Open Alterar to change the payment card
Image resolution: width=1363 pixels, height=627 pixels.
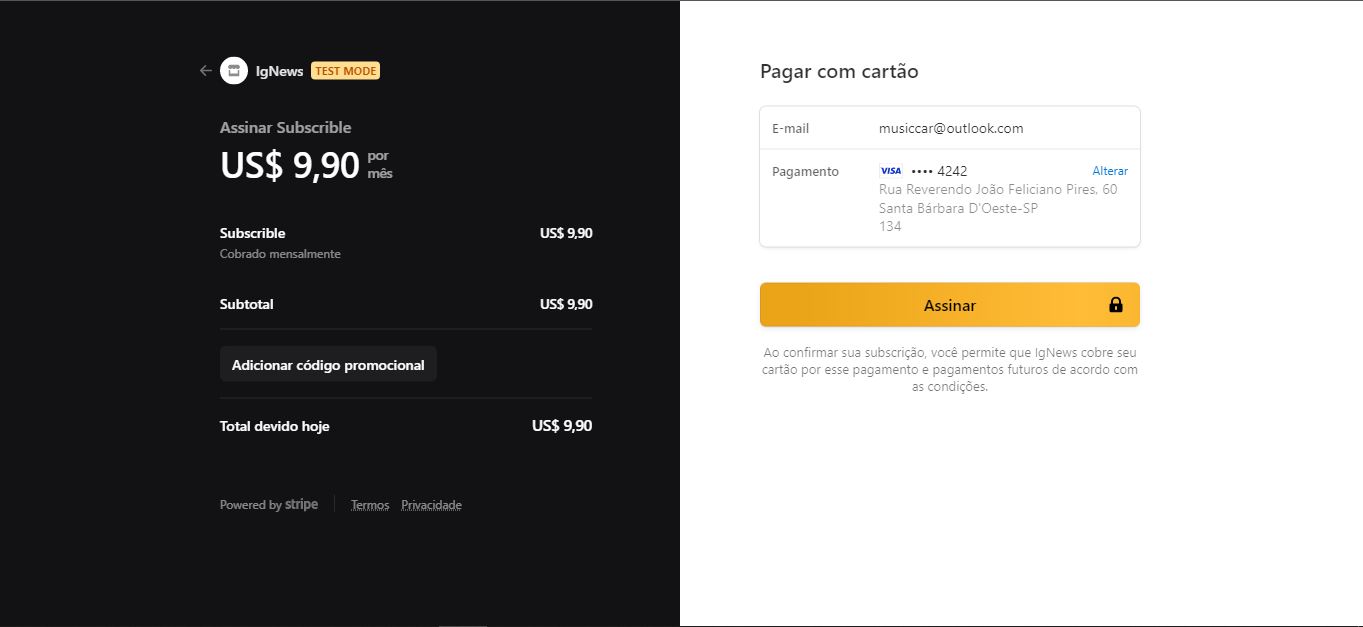pyautogui.click(x=1110, y=170)
